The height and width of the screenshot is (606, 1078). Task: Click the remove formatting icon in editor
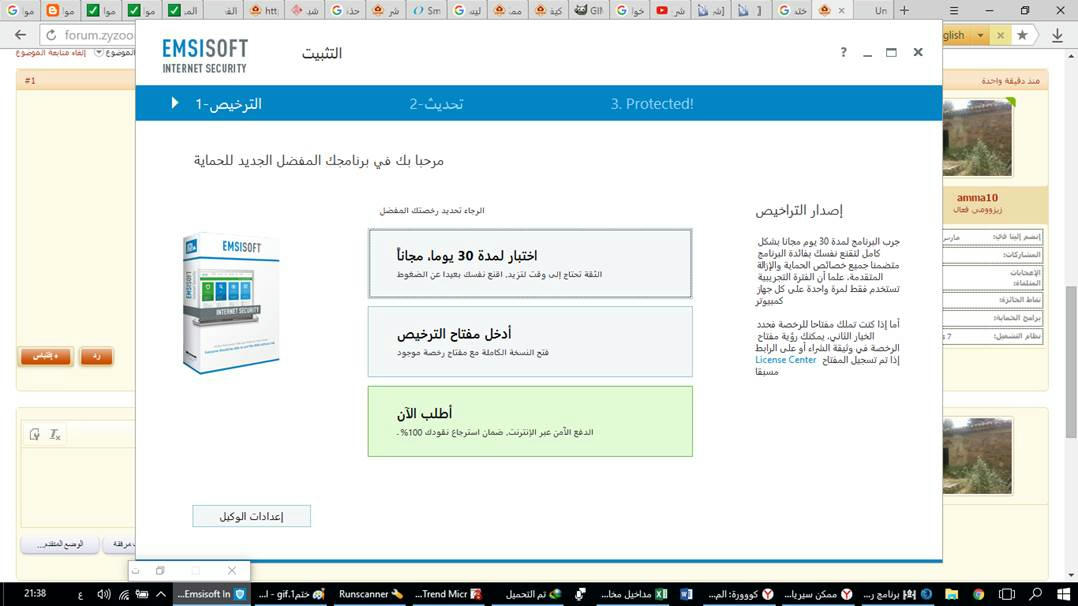pyautogui.click(x=55, y=434)
